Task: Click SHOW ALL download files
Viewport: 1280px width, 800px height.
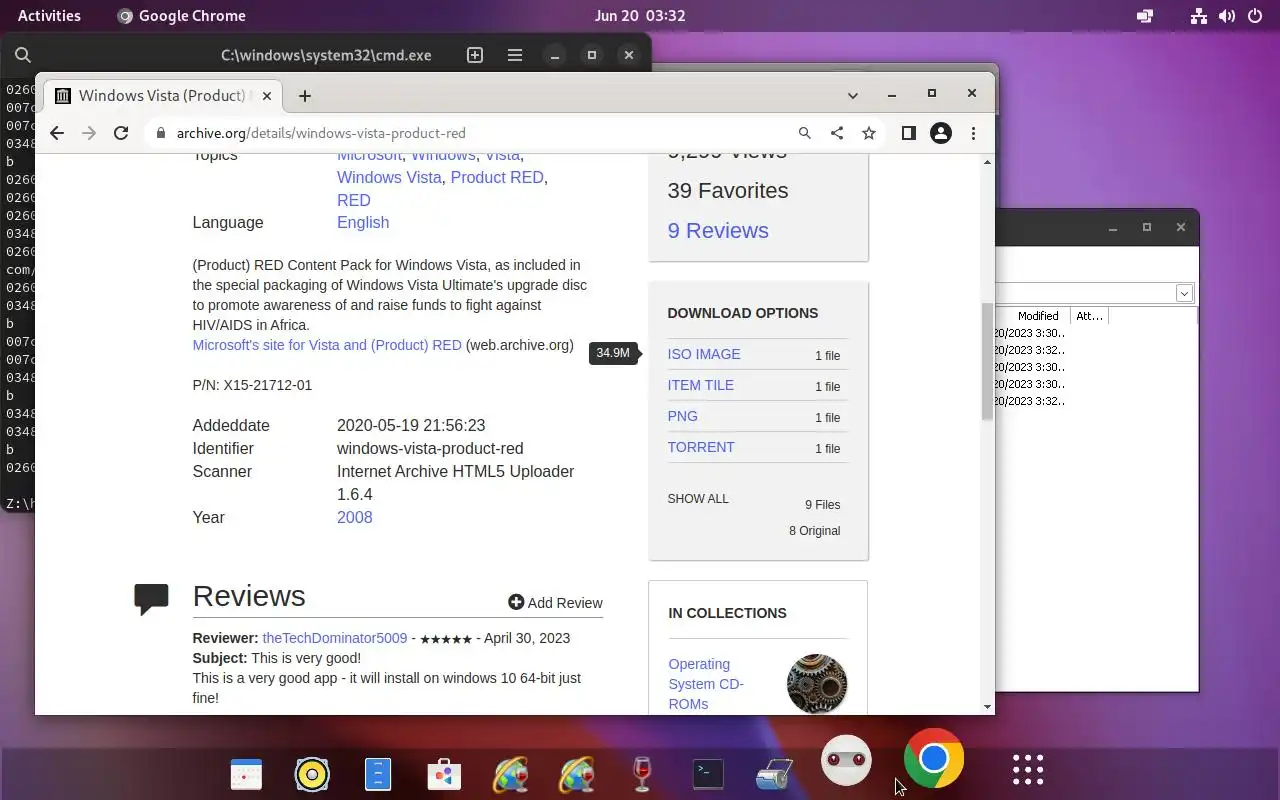Action: tap(698, 499)
